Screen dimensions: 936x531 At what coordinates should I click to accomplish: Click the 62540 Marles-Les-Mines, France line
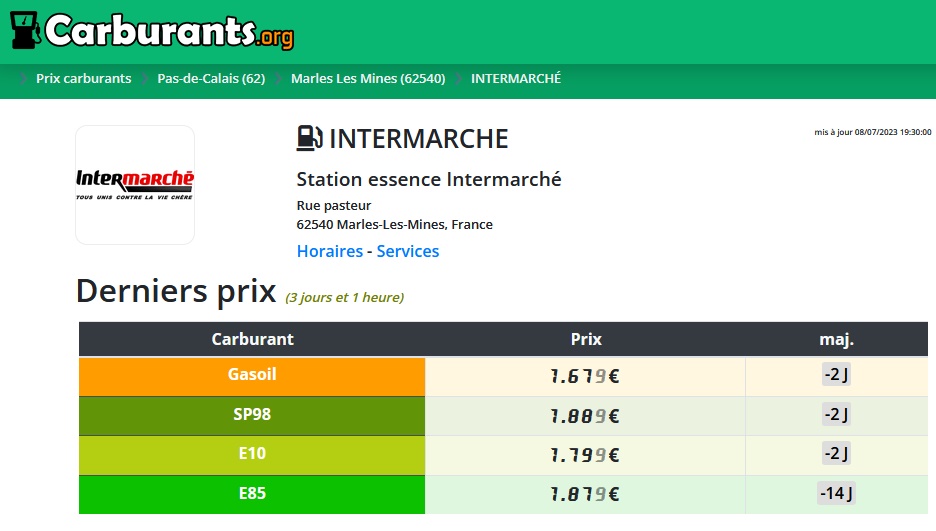pyautogui.click(x=395, y=224)
